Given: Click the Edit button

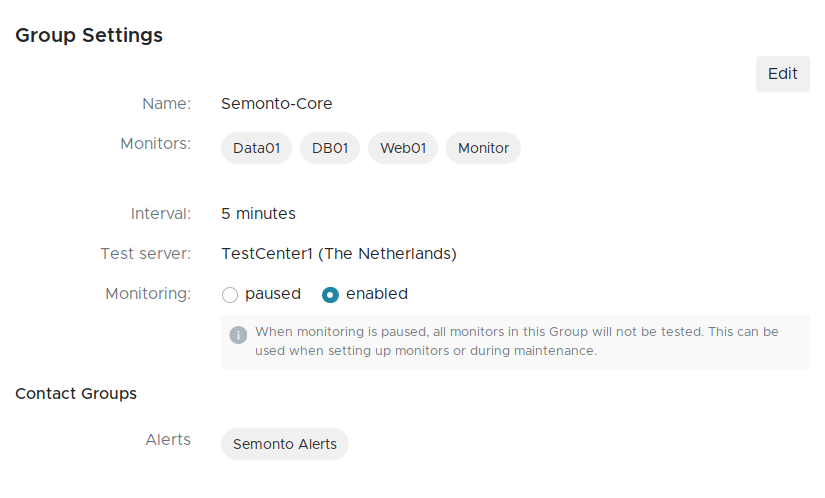Looking at the screenshot, I should coord(782,74).
